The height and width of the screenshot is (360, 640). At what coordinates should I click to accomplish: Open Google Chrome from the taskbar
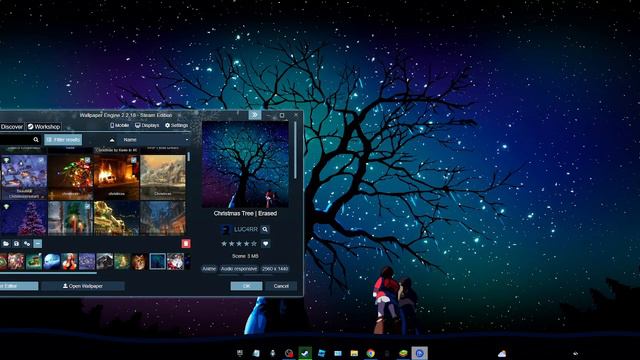tap(370, 353)
